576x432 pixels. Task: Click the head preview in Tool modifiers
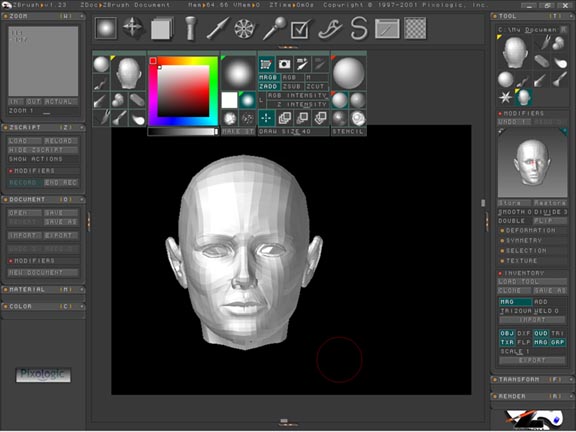point(532,162)
